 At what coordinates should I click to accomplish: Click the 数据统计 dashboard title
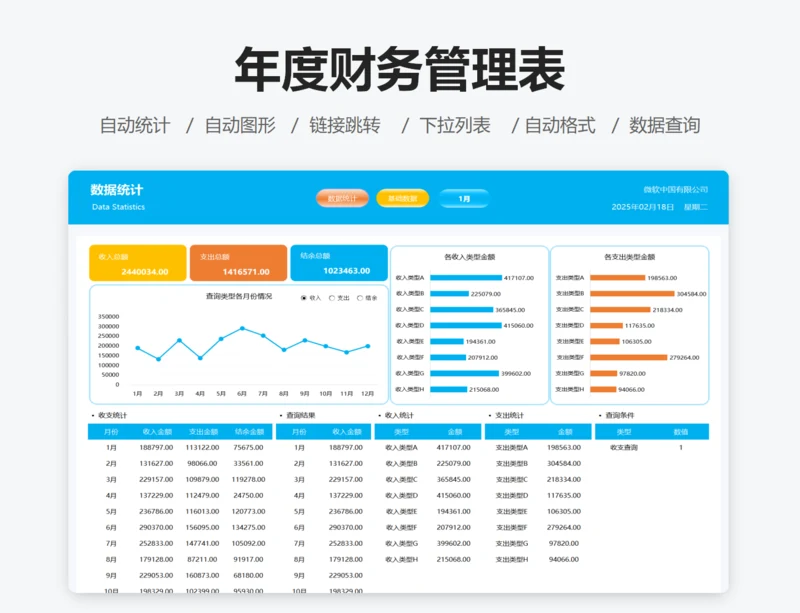pyautogui.click(x=116, y=190)
